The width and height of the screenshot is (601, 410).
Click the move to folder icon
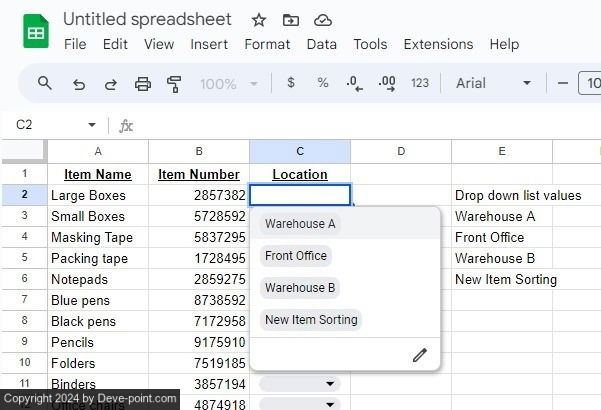point(291,20)
